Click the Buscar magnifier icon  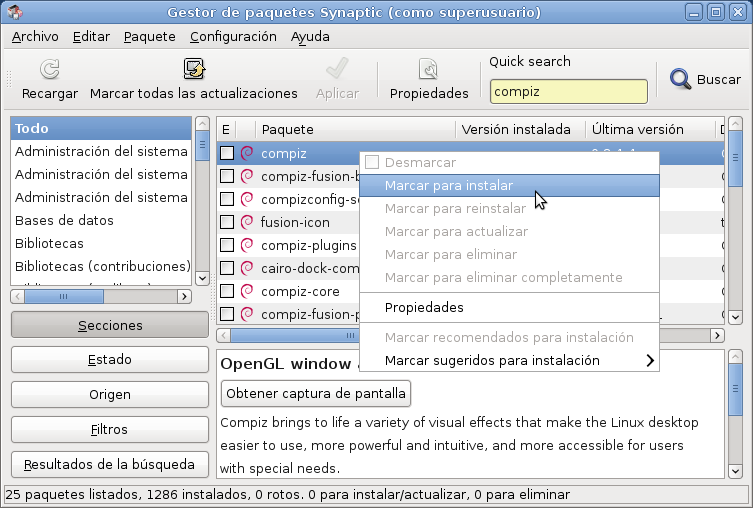(680, 79)
